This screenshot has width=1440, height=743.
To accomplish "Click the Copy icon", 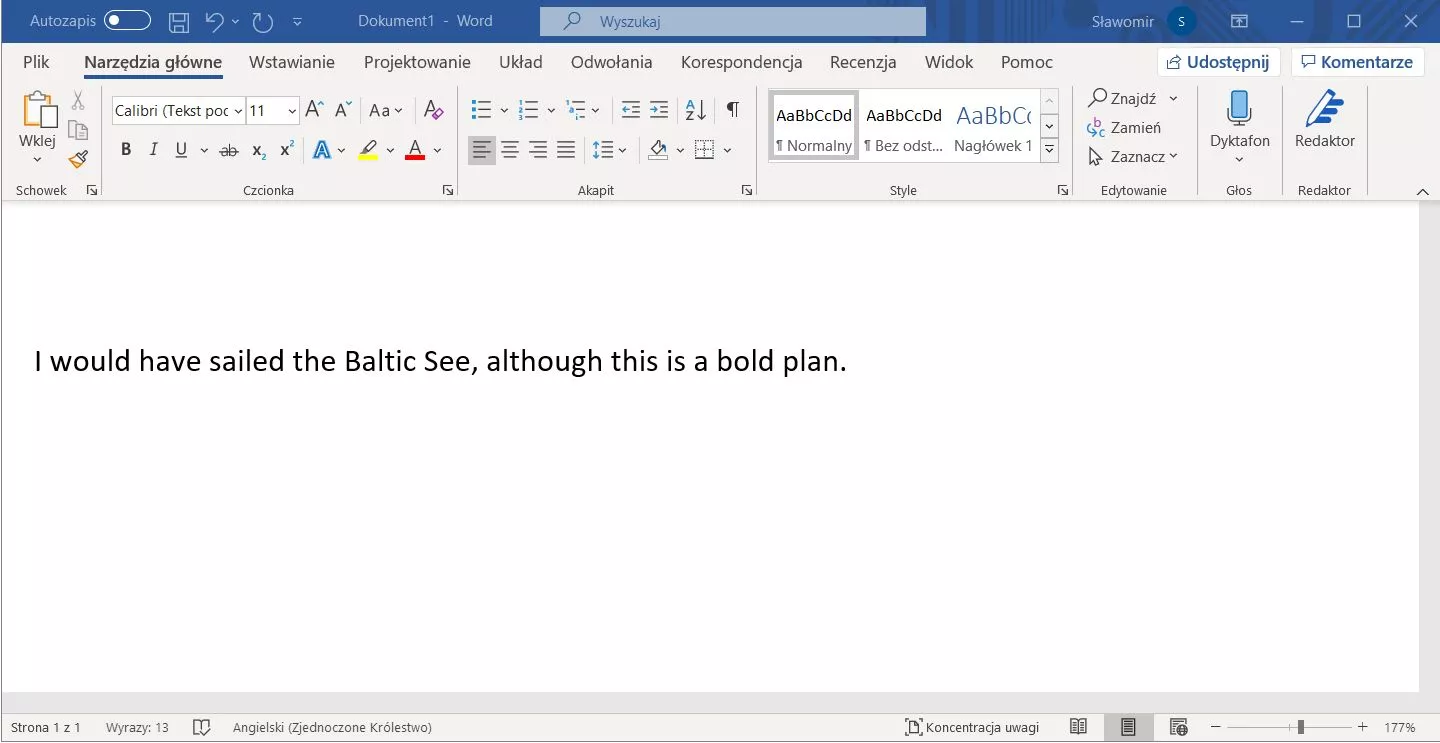I will click(x=78, y=130).
